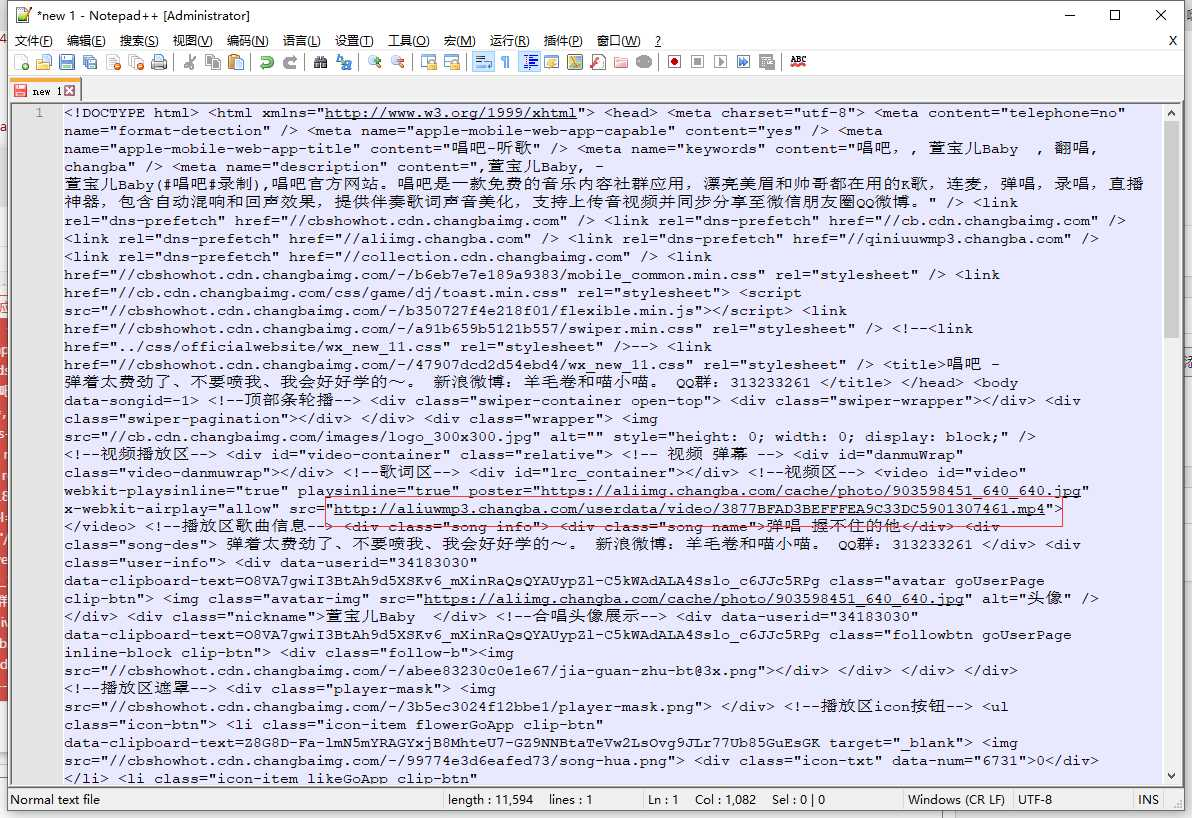
Task: Run macro multiple times icon
Action: pyautogui.click(x=743, y=62)
